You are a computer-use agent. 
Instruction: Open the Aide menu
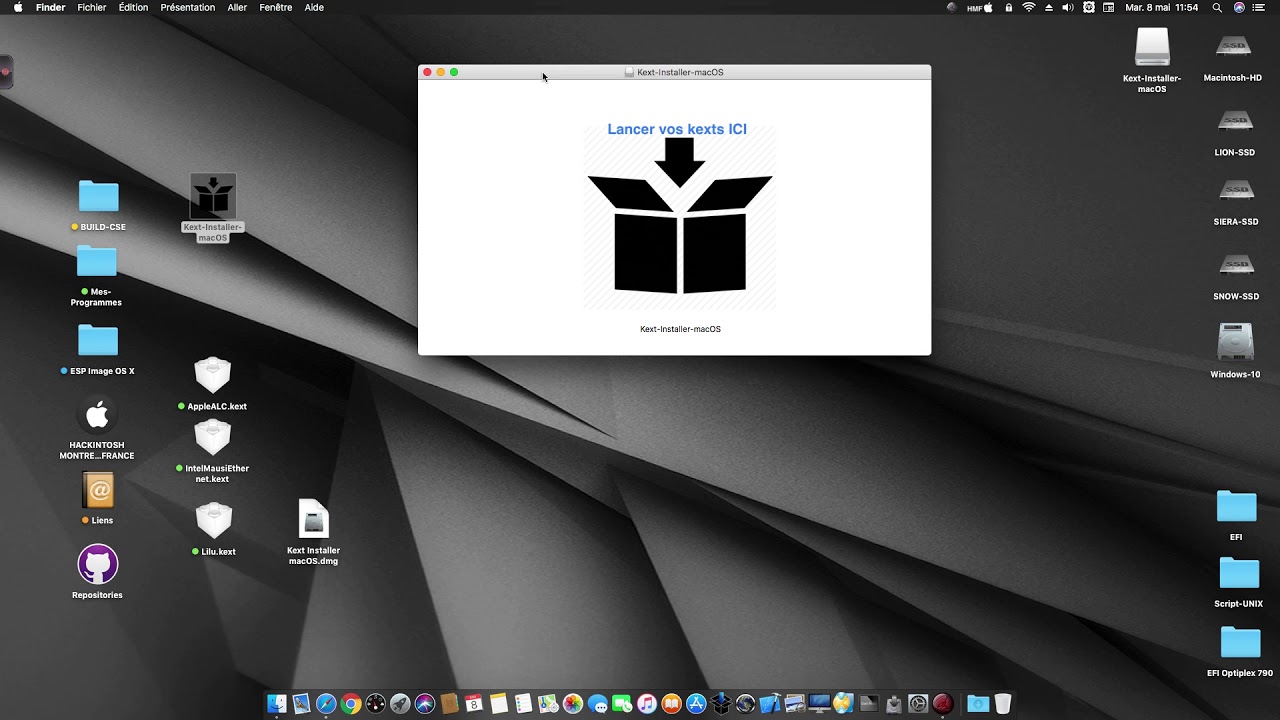(314, 7)
